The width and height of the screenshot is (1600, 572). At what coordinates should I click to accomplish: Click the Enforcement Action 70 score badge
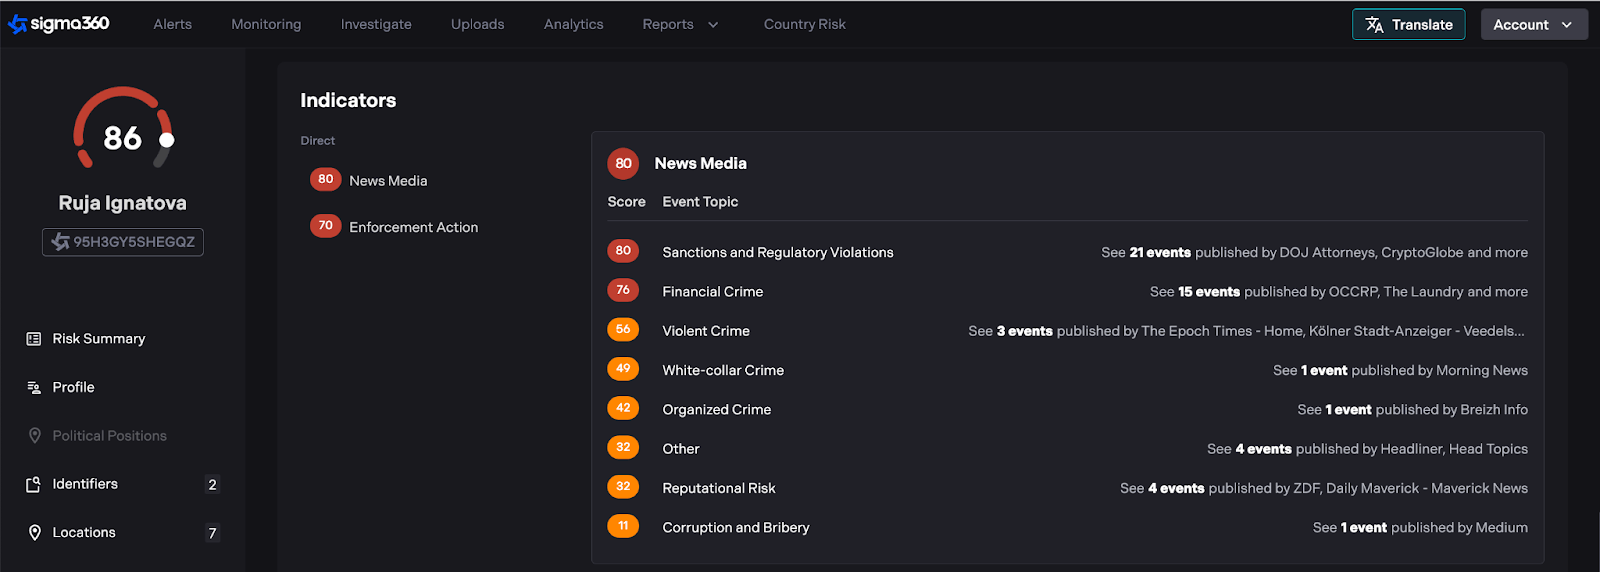pos(325,226)
